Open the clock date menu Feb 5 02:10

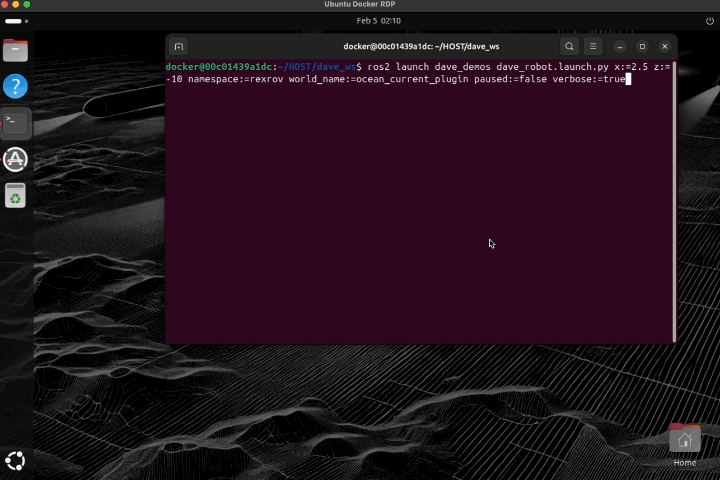(378, 21)
